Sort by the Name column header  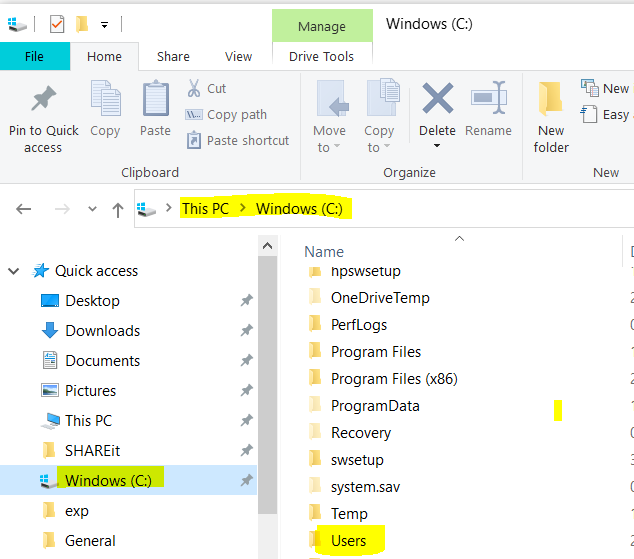click(x=324, y=251)
